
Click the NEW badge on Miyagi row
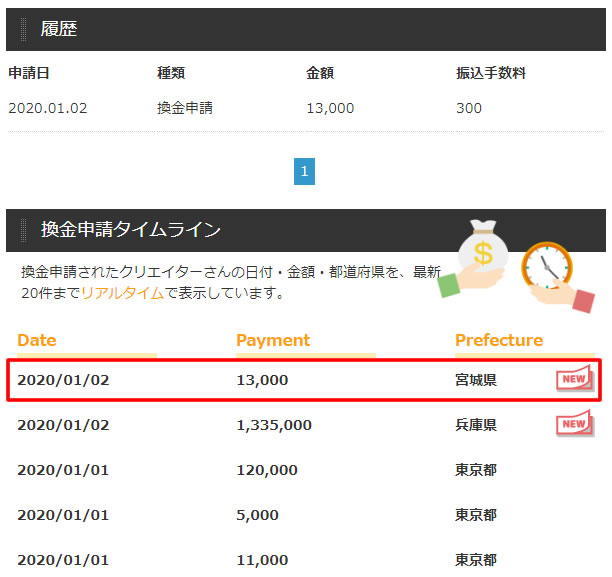click(574, 380)
